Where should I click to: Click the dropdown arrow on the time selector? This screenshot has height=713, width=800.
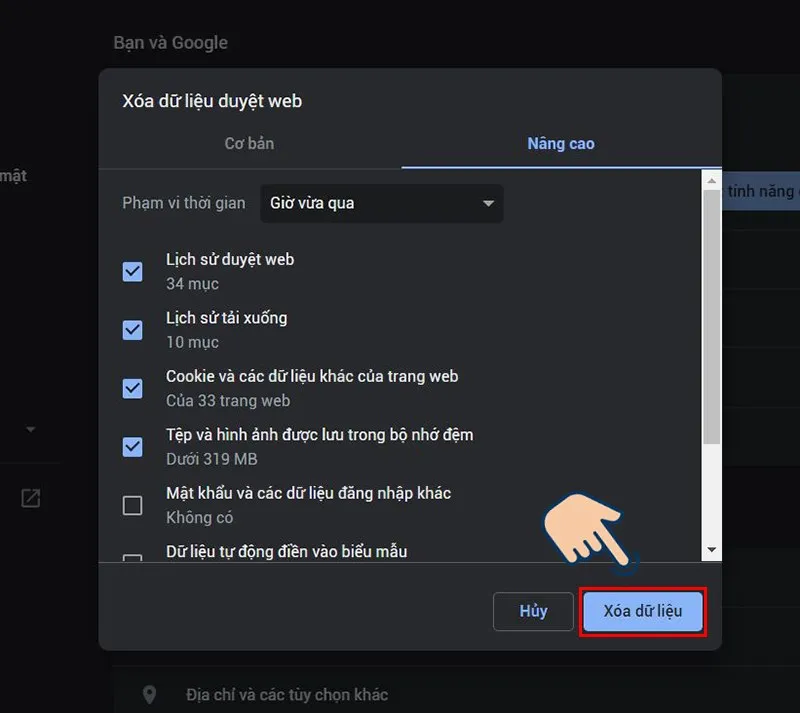click(489, 203)
